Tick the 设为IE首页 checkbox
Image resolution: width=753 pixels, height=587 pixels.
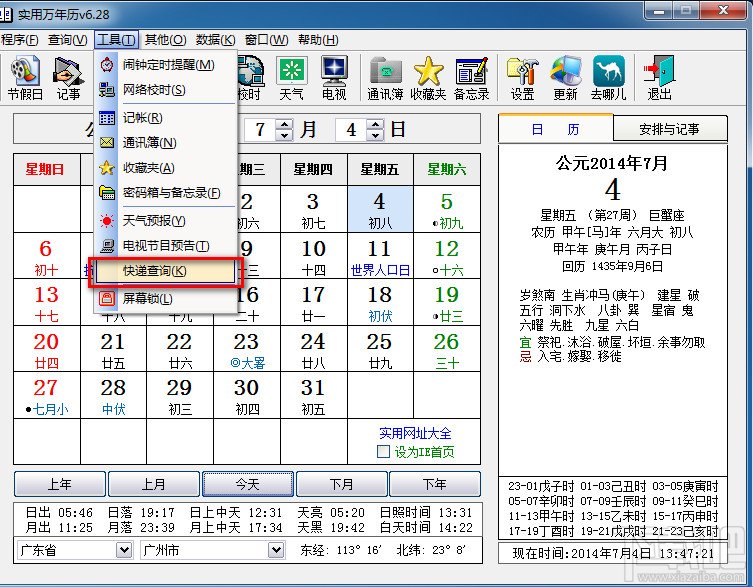click(x=383, y=452)
